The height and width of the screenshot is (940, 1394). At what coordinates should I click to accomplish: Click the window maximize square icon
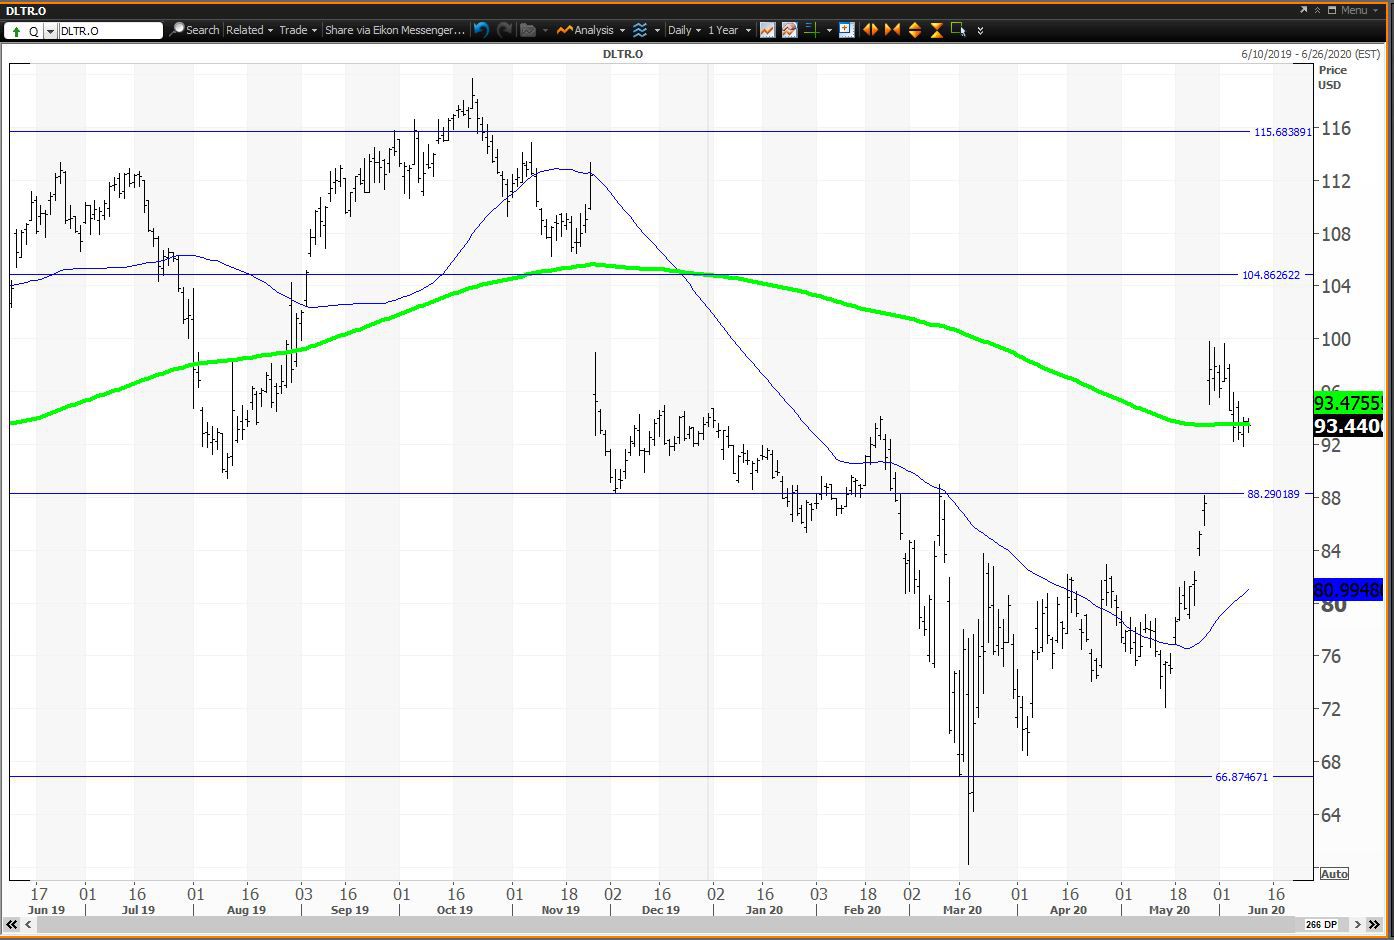coord(1332,10)
